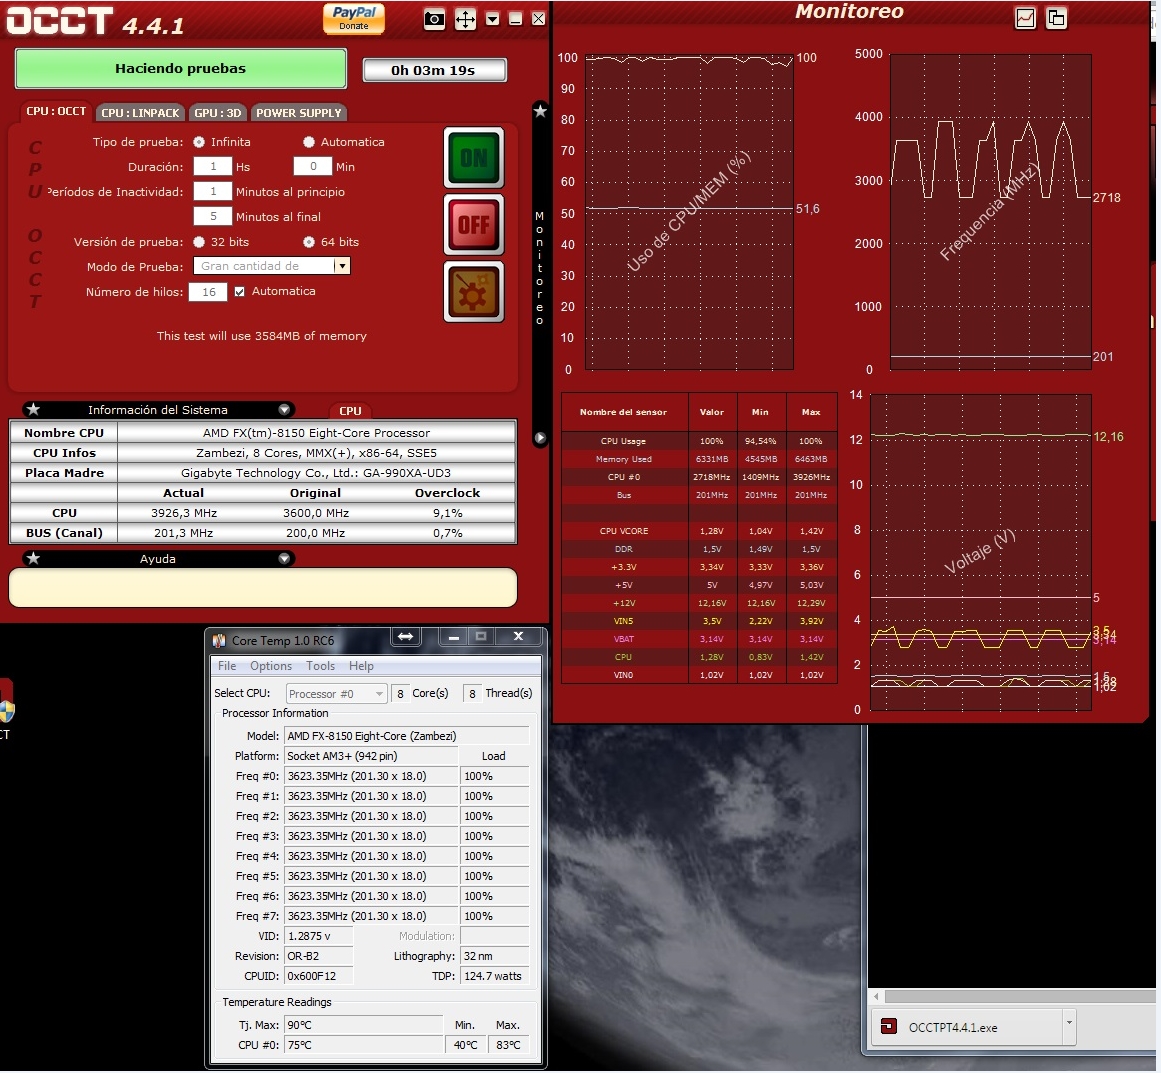Viewport: 1161px width, 1073px height.
Task: Click the move window crosshair icon
Action: (x=465, y=19)
